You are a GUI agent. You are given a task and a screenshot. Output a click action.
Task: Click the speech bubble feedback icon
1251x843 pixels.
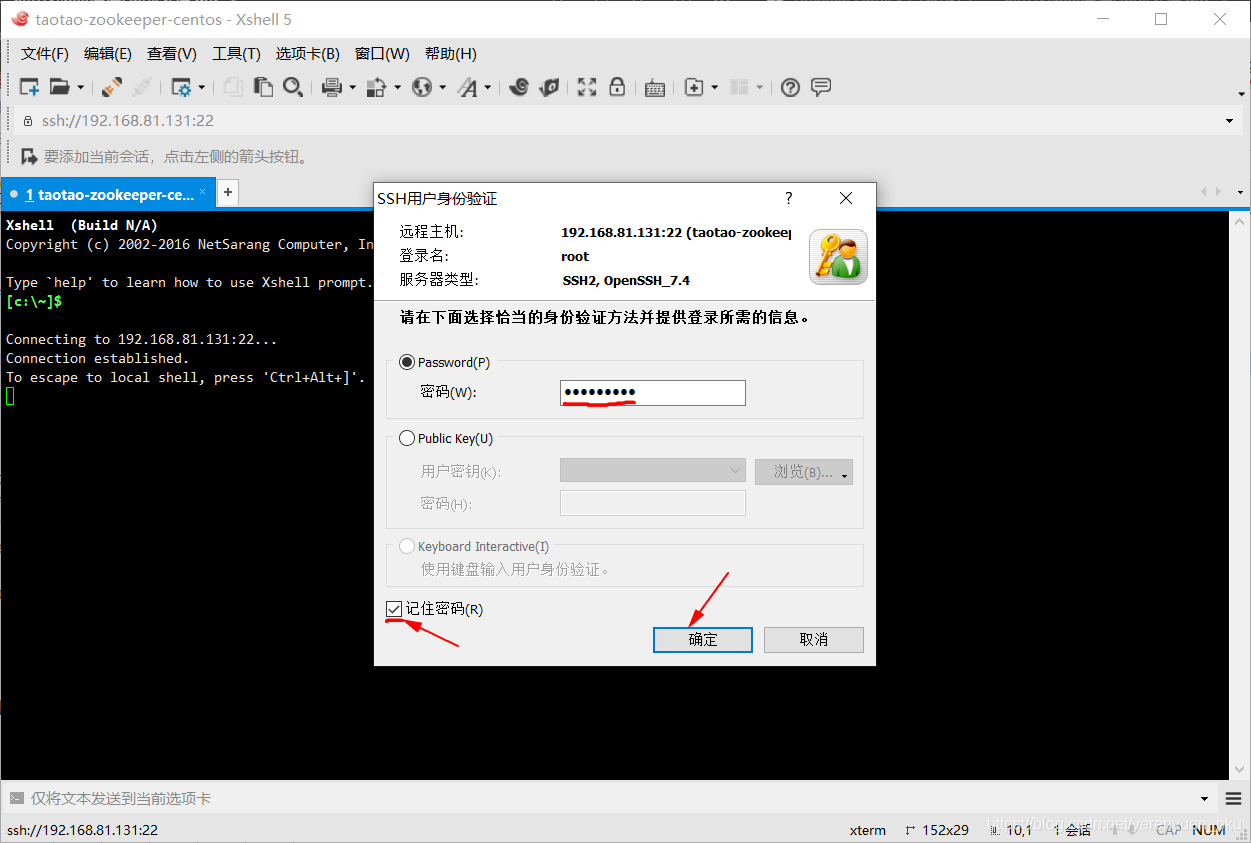point(821,87)
